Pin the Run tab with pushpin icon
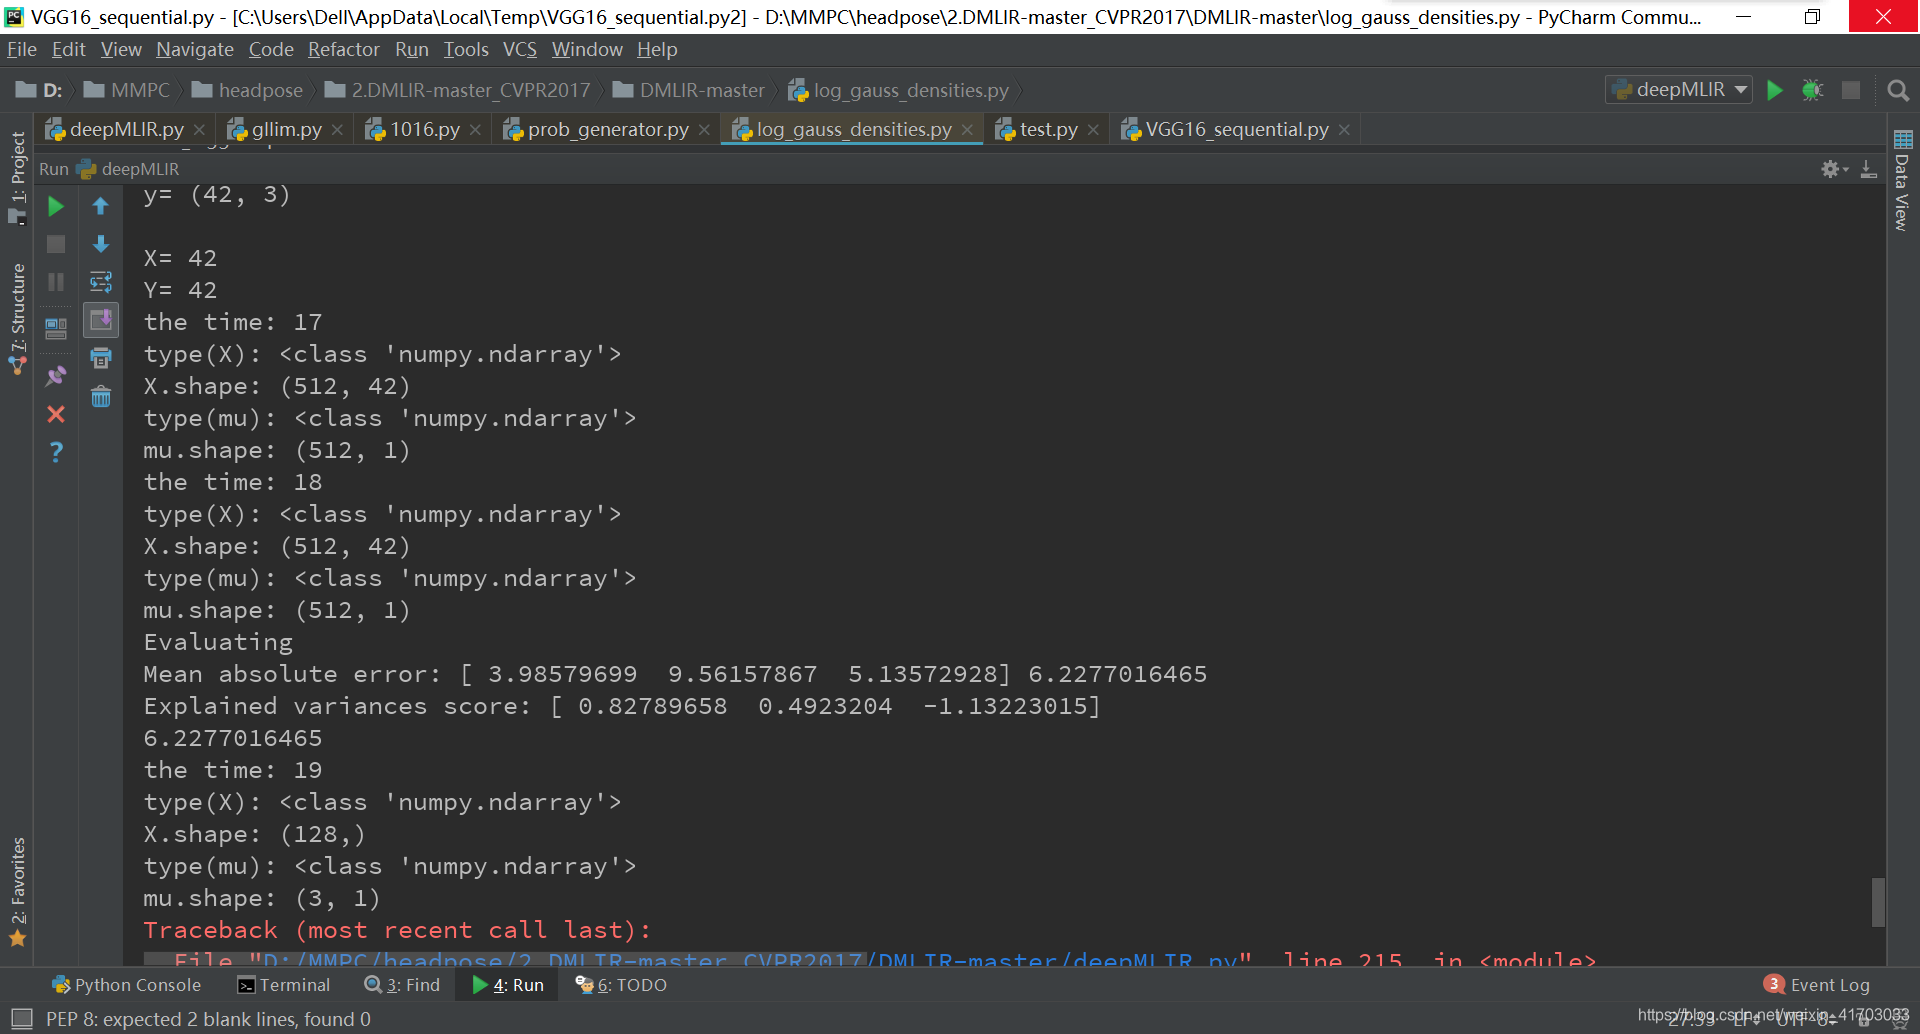This screenshot has width=1920, height=1034. [56, 376]
